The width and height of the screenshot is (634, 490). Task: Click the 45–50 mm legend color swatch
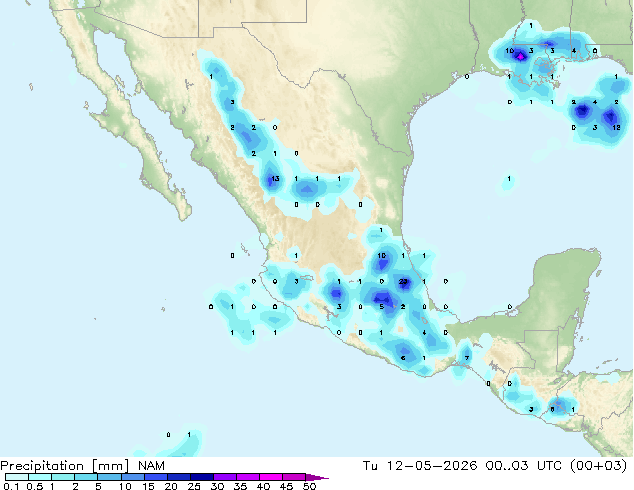pyautogui.click(x=294, y=477)
